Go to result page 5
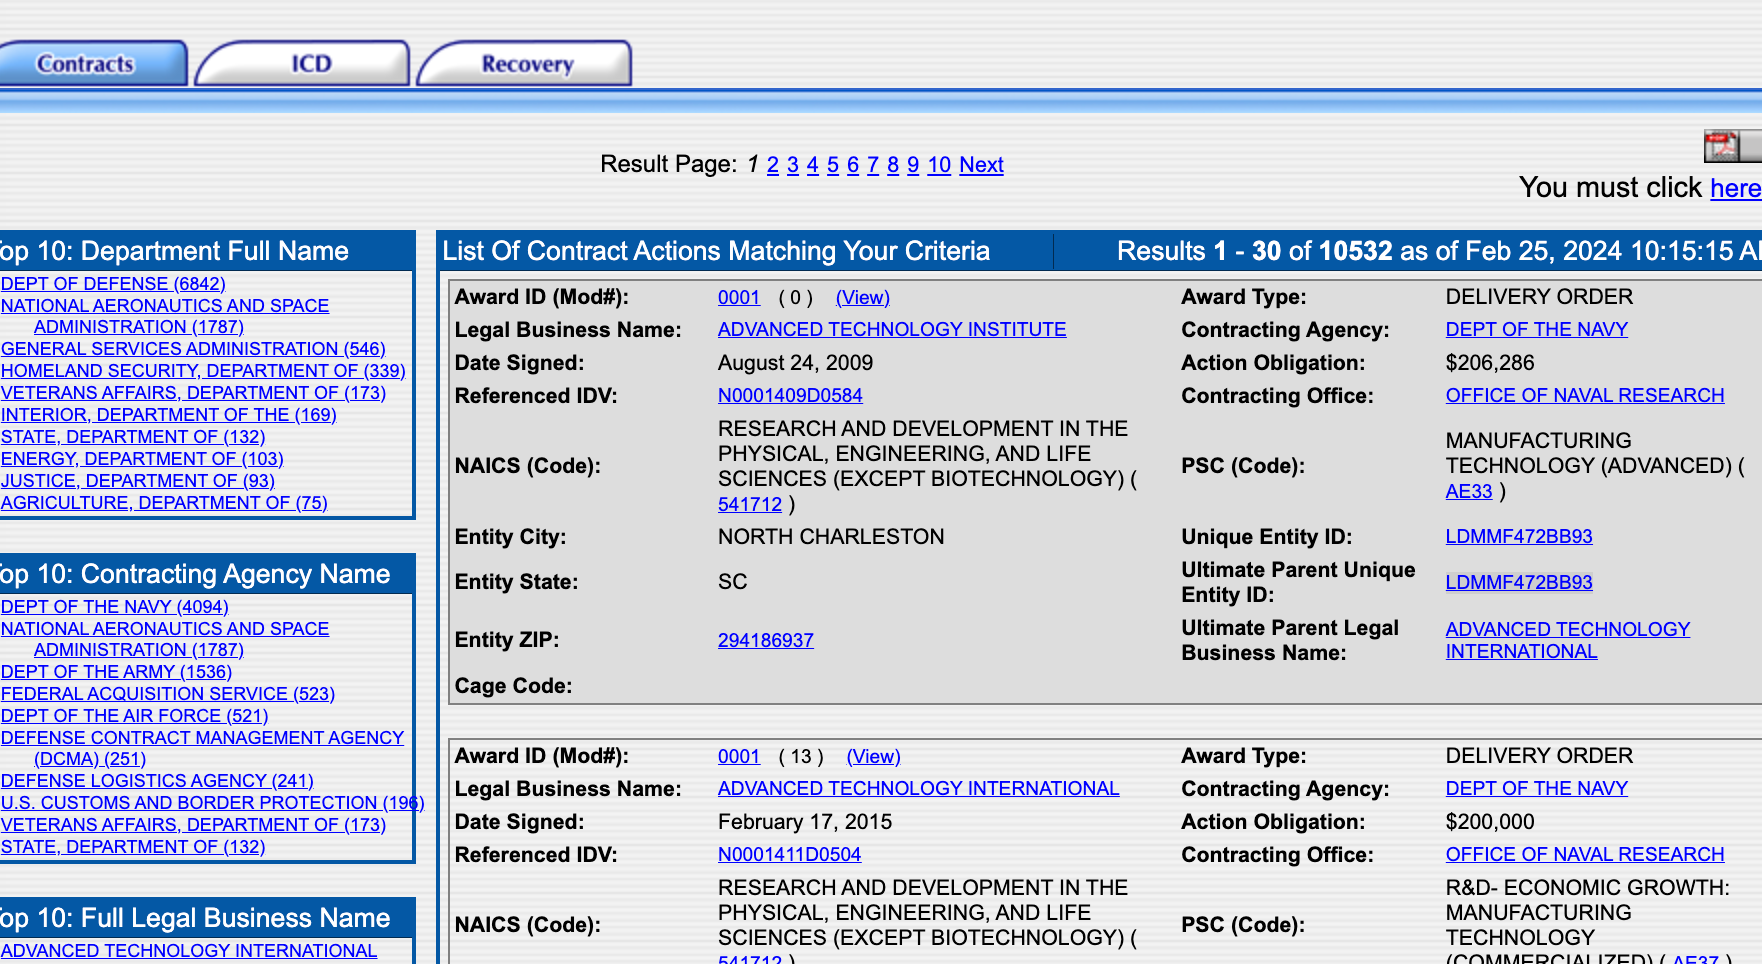Viewport: 1762px width, 964px height. tap(833, 165)
